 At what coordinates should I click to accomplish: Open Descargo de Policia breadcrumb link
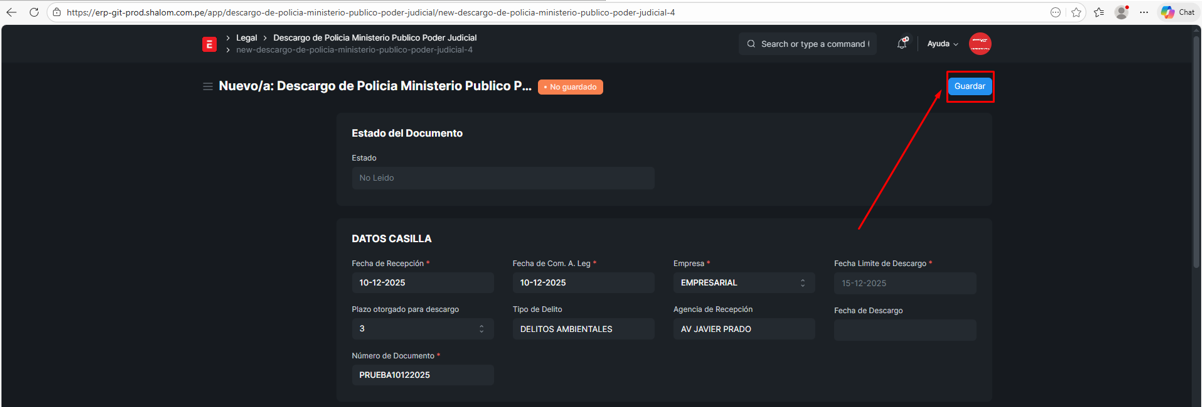click(374, 38)
